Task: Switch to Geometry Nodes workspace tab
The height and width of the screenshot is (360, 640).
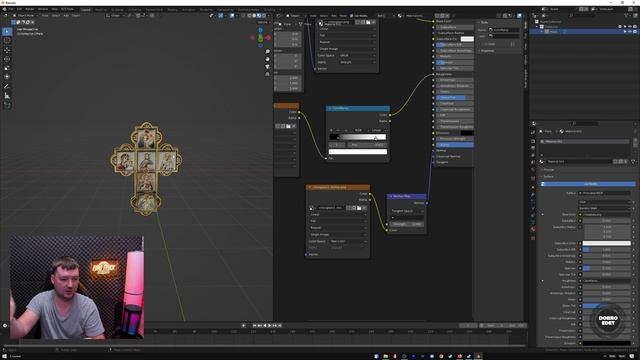Action: tap(249, 9)
